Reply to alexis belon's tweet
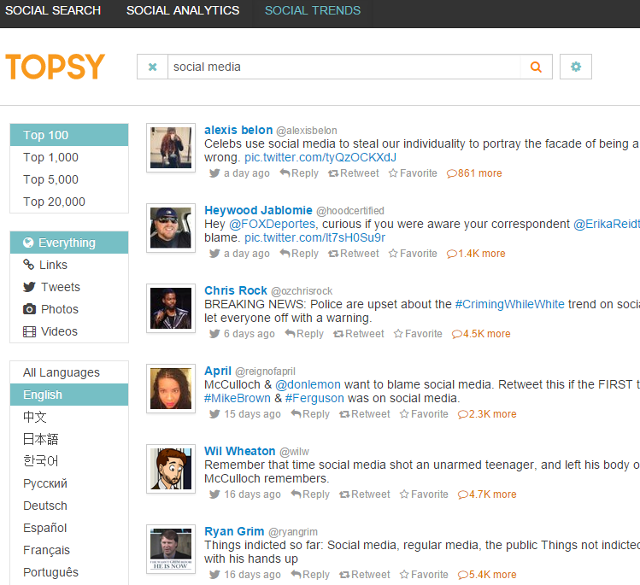 coord(299,173)
